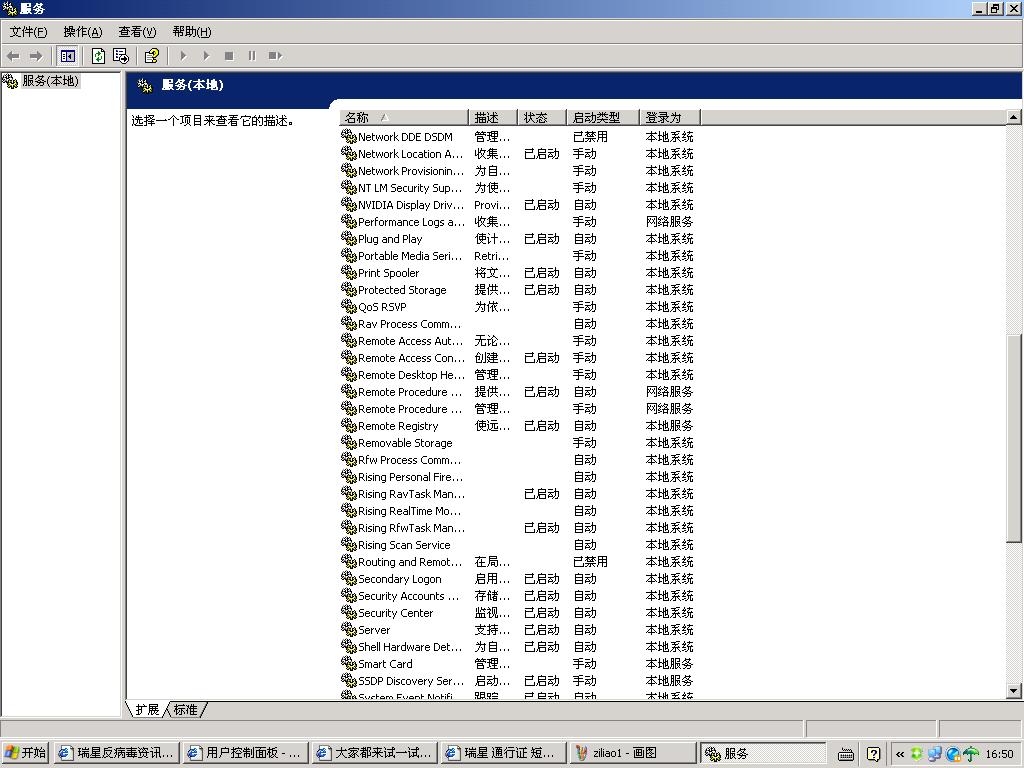Screen dimensions: 1024x768
Task: Click the Server service gear icon
Action: [x=349, y=629]
